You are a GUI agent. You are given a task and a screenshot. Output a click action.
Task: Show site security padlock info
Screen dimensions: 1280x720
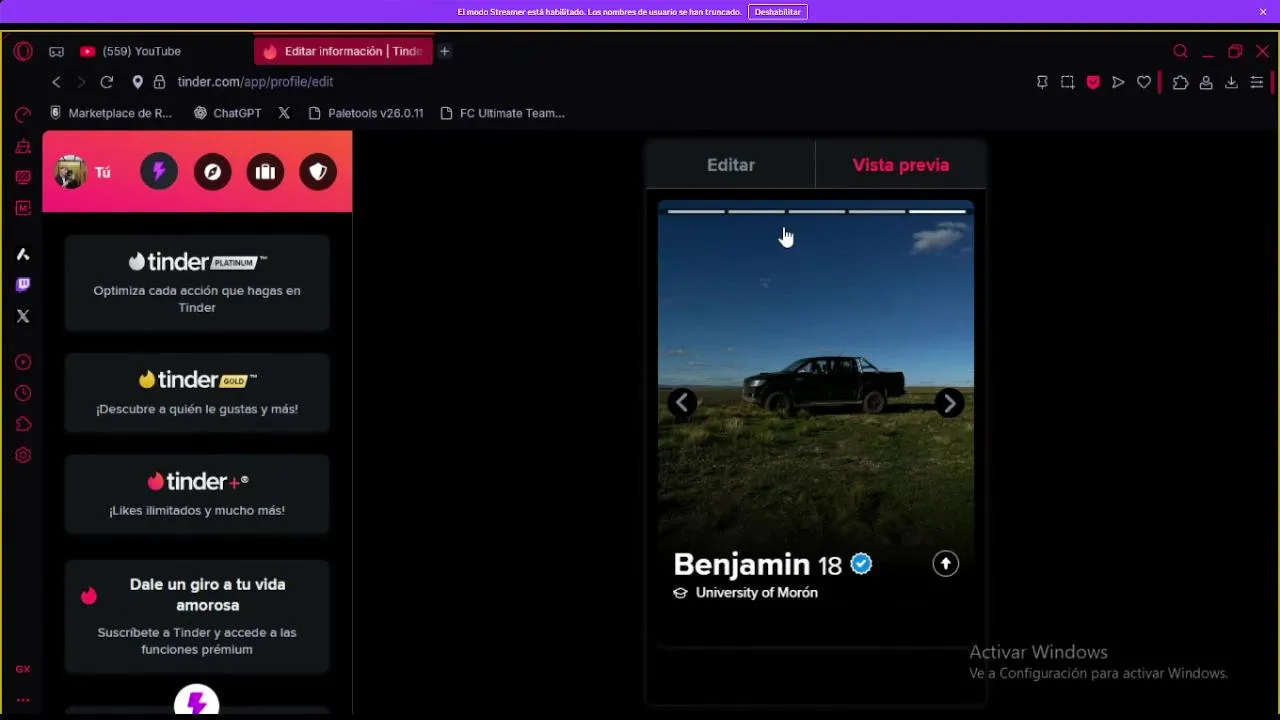pyautogui.click(x=159, y=82)
